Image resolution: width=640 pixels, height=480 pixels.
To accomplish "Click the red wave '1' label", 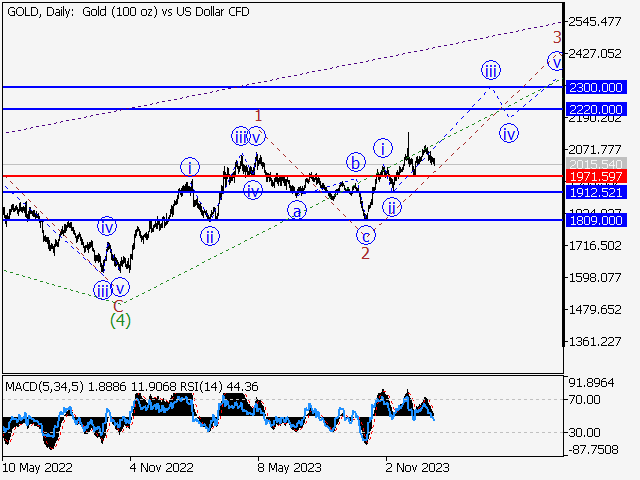I will coord(256,116).
